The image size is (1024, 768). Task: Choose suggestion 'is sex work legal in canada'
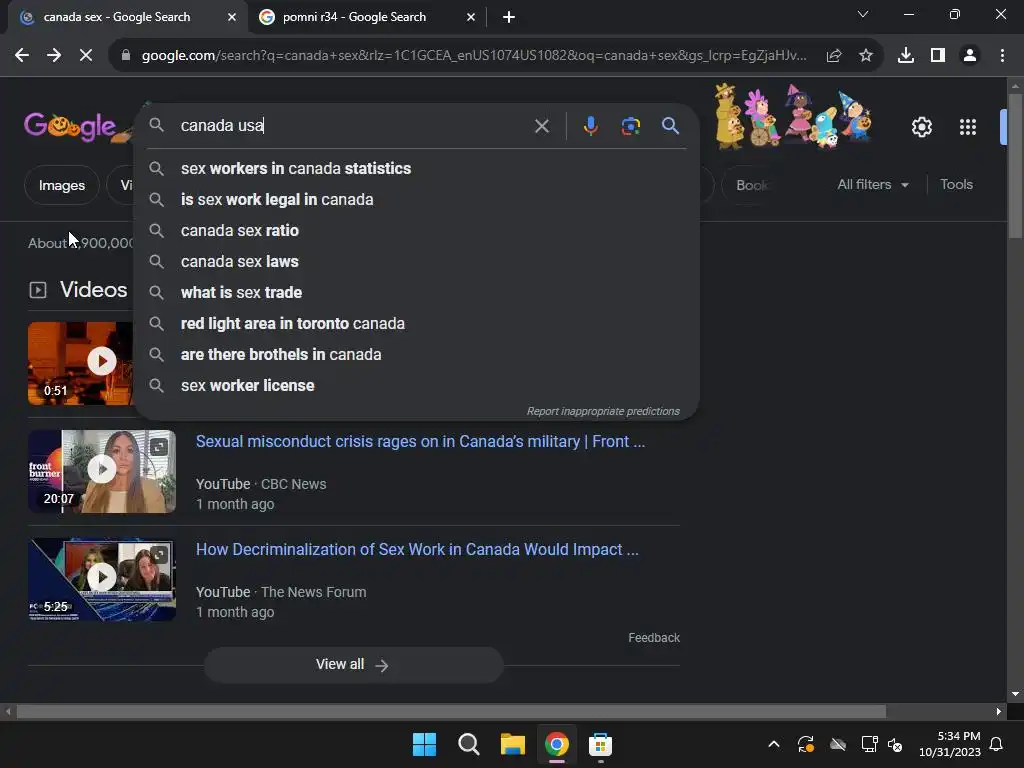[416, 199]
